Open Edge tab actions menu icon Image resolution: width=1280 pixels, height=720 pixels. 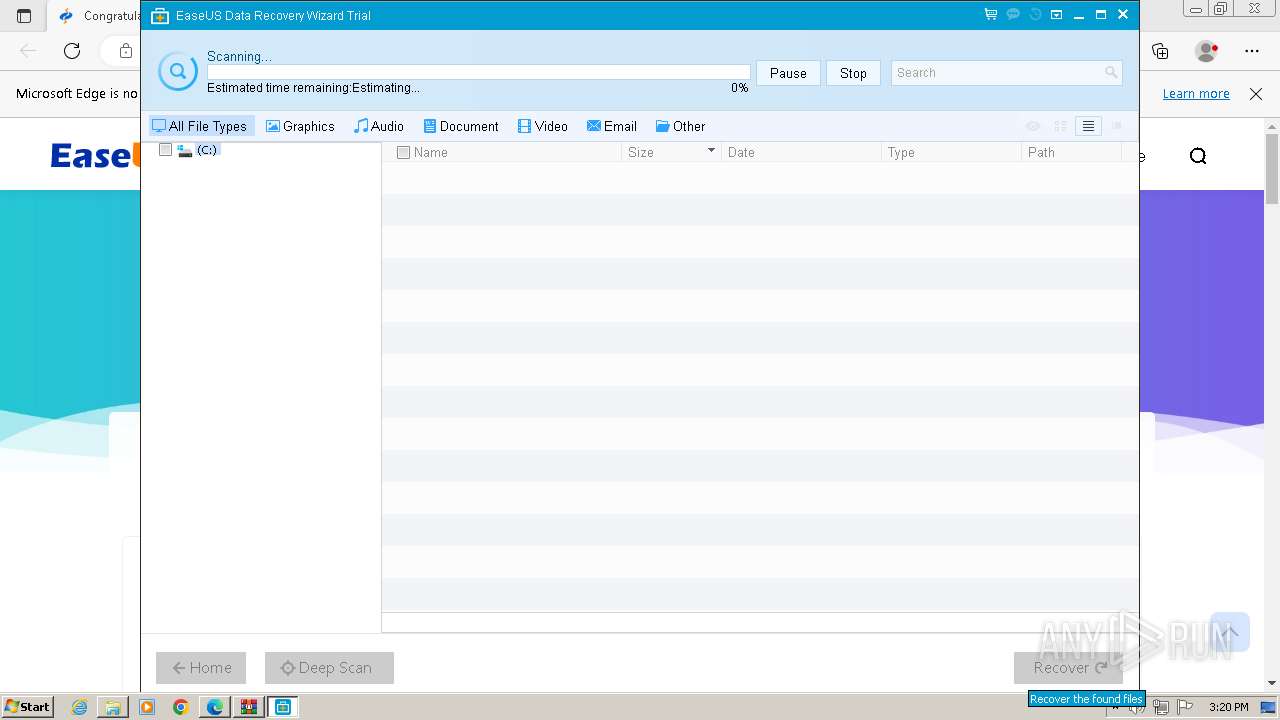tap(24, 16)
